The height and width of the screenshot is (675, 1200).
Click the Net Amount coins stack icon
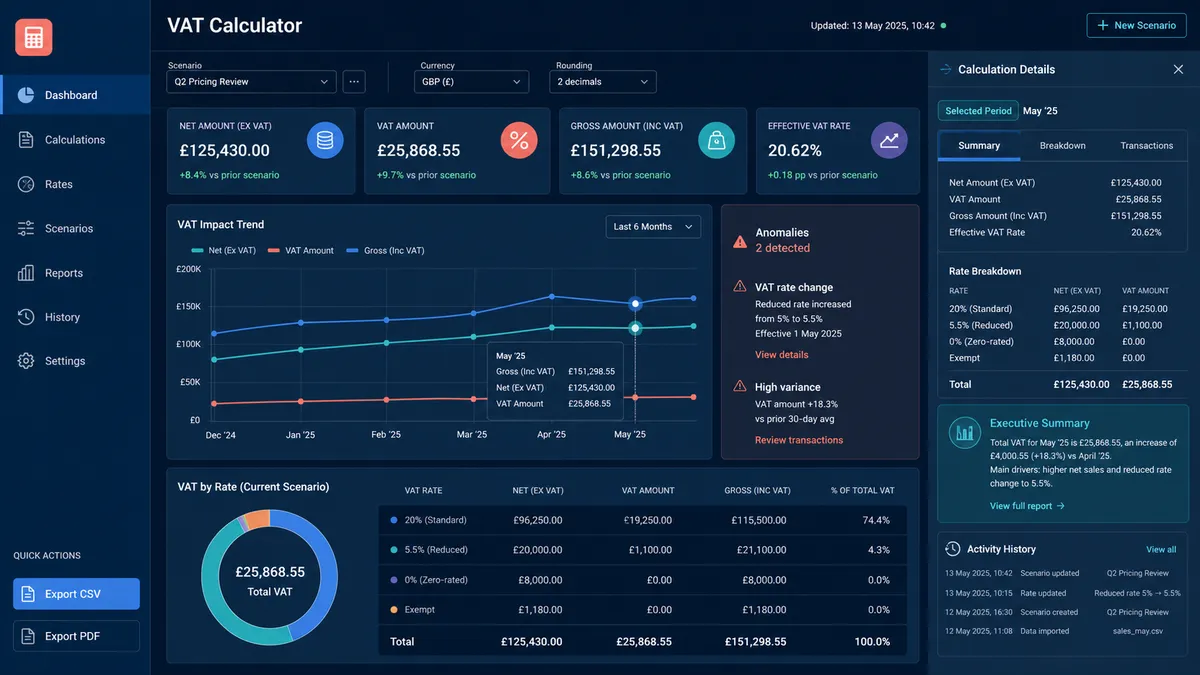click(325, 141)
